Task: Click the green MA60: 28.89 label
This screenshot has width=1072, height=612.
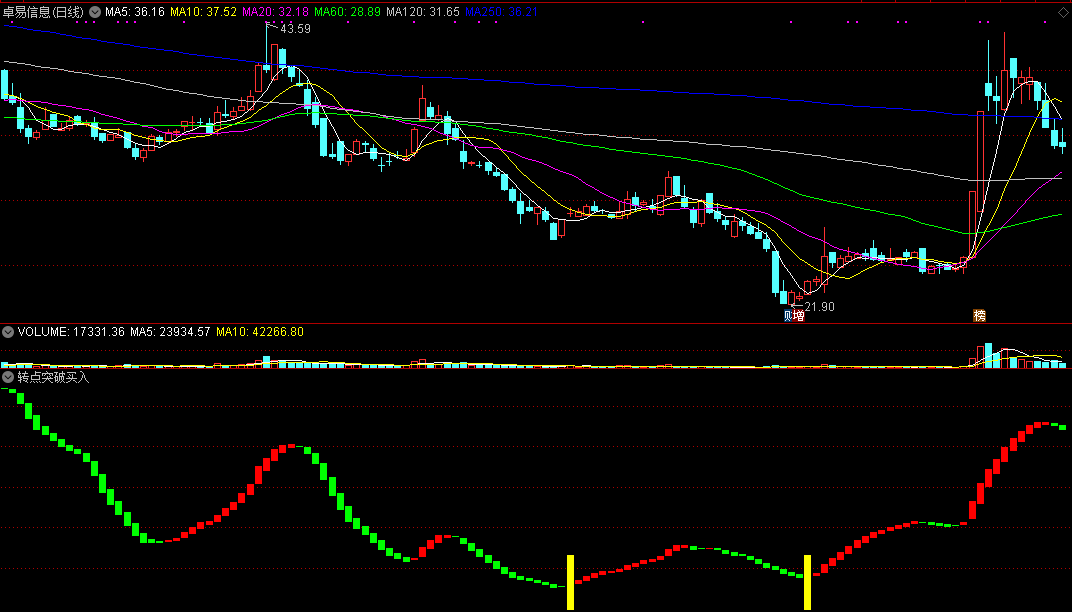Action: pyautogui.click(x=347, y=12)
